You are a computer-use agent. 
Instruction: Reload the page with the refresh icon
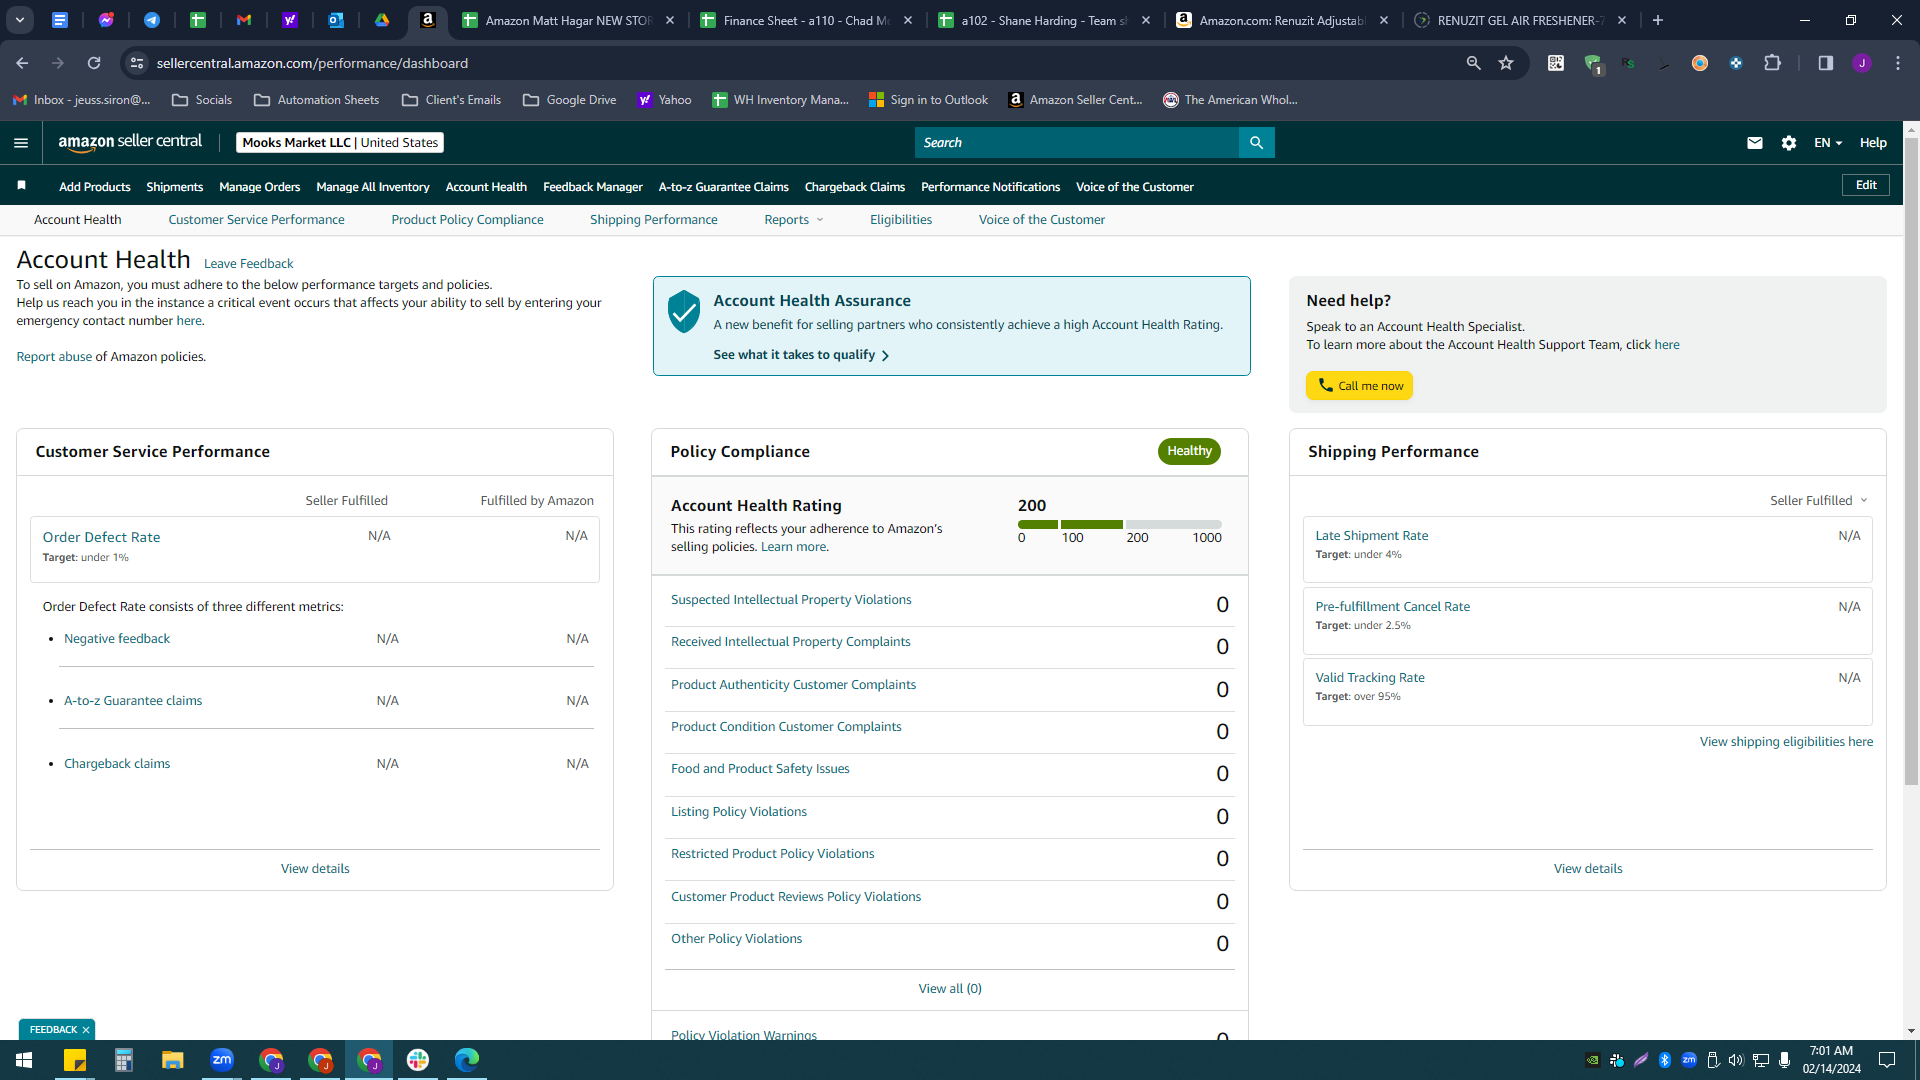(94, 63)
